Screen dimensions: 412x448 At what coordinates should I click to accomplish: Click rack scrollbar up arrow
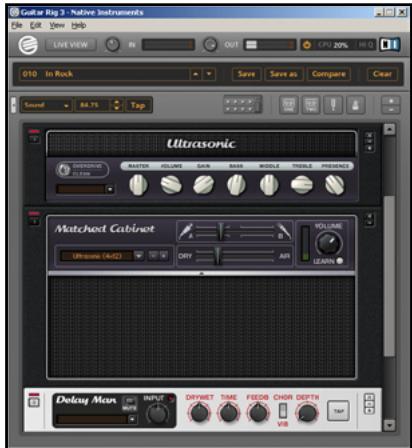point(389,129)
